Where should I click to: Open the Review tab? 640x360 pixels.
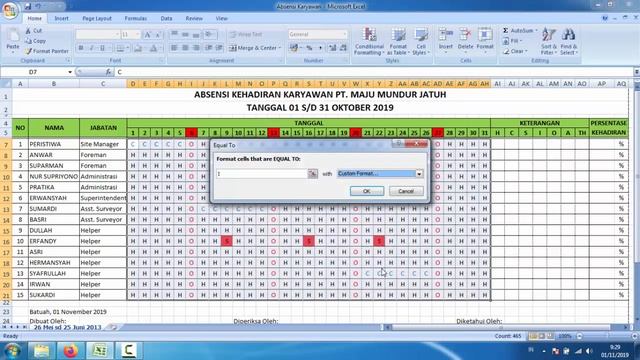tap(194, 18)
